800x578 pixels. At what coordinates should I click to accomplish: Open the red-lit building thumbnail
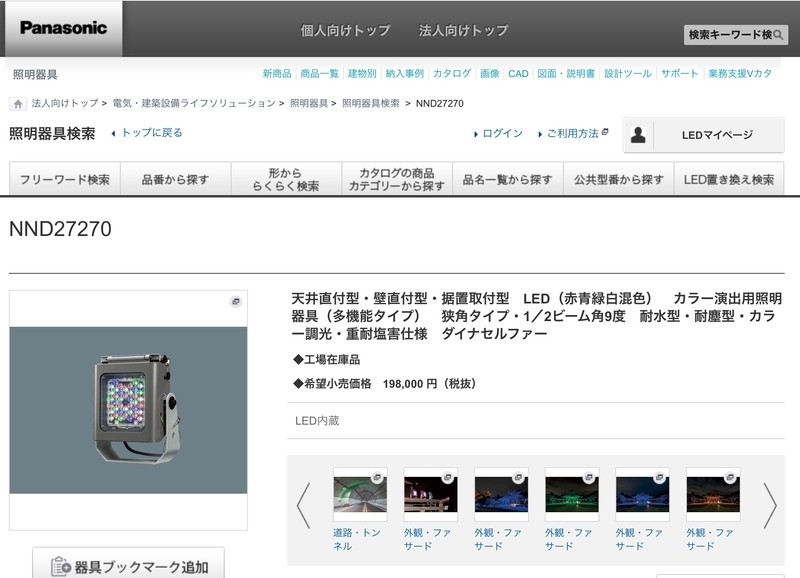coord(713,494)
